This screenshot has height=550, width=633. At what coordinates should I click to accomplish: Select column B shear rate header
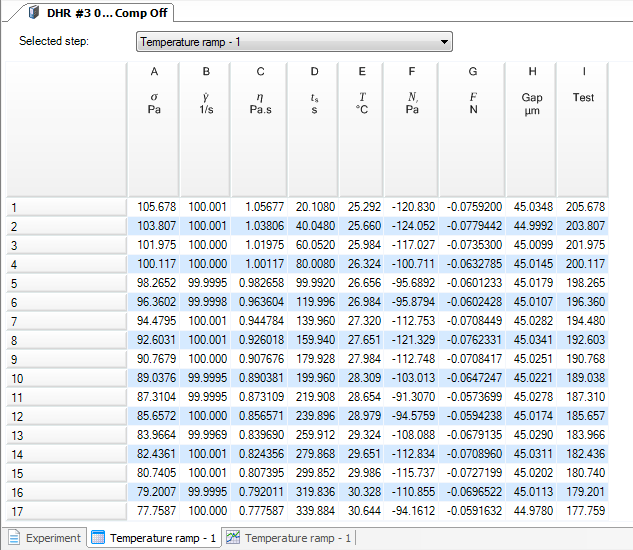205,129
